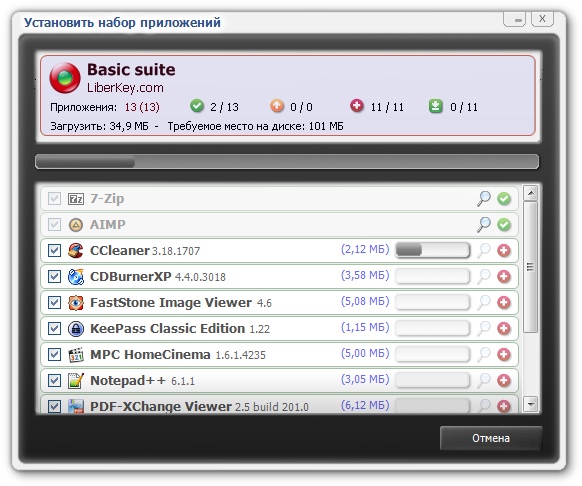
Task: Click the magnifier icon in CCleaner row
Action: 484,251
